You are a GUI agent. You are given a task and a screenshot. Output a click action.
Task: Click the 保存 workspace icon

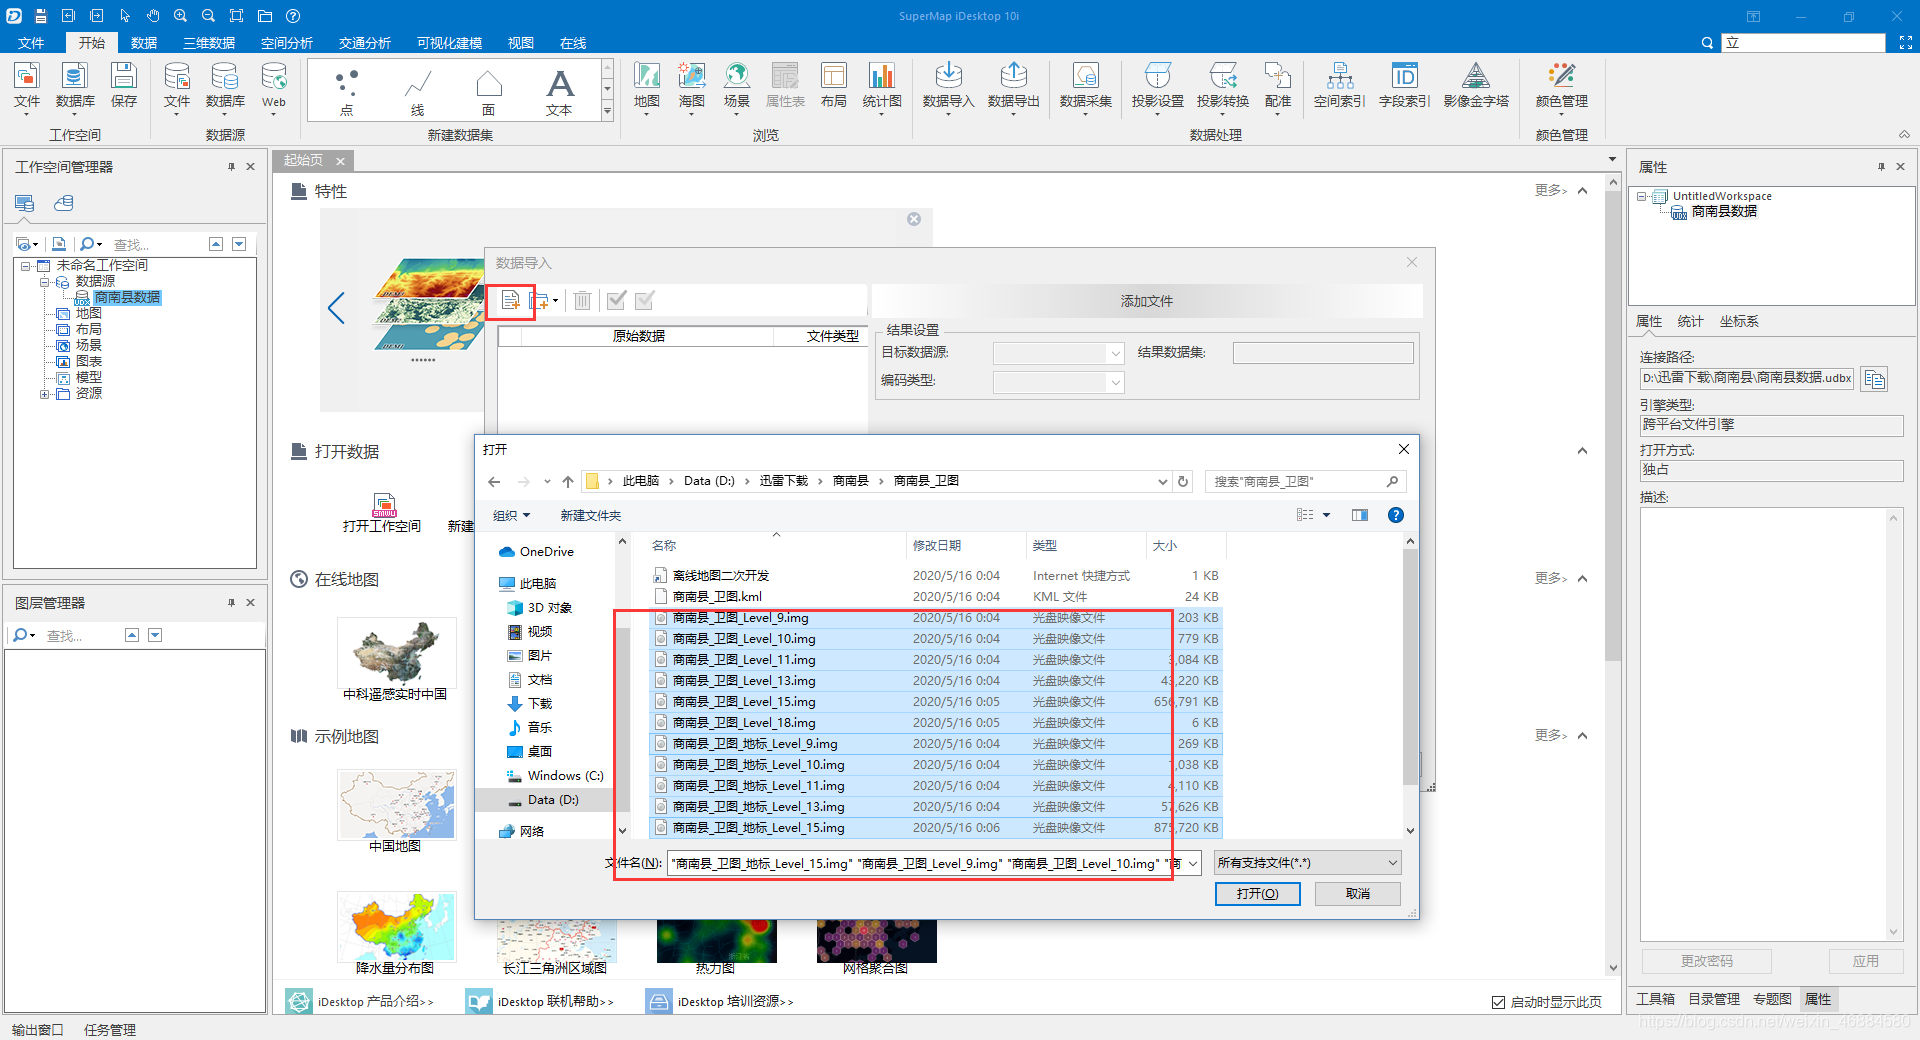123,84
